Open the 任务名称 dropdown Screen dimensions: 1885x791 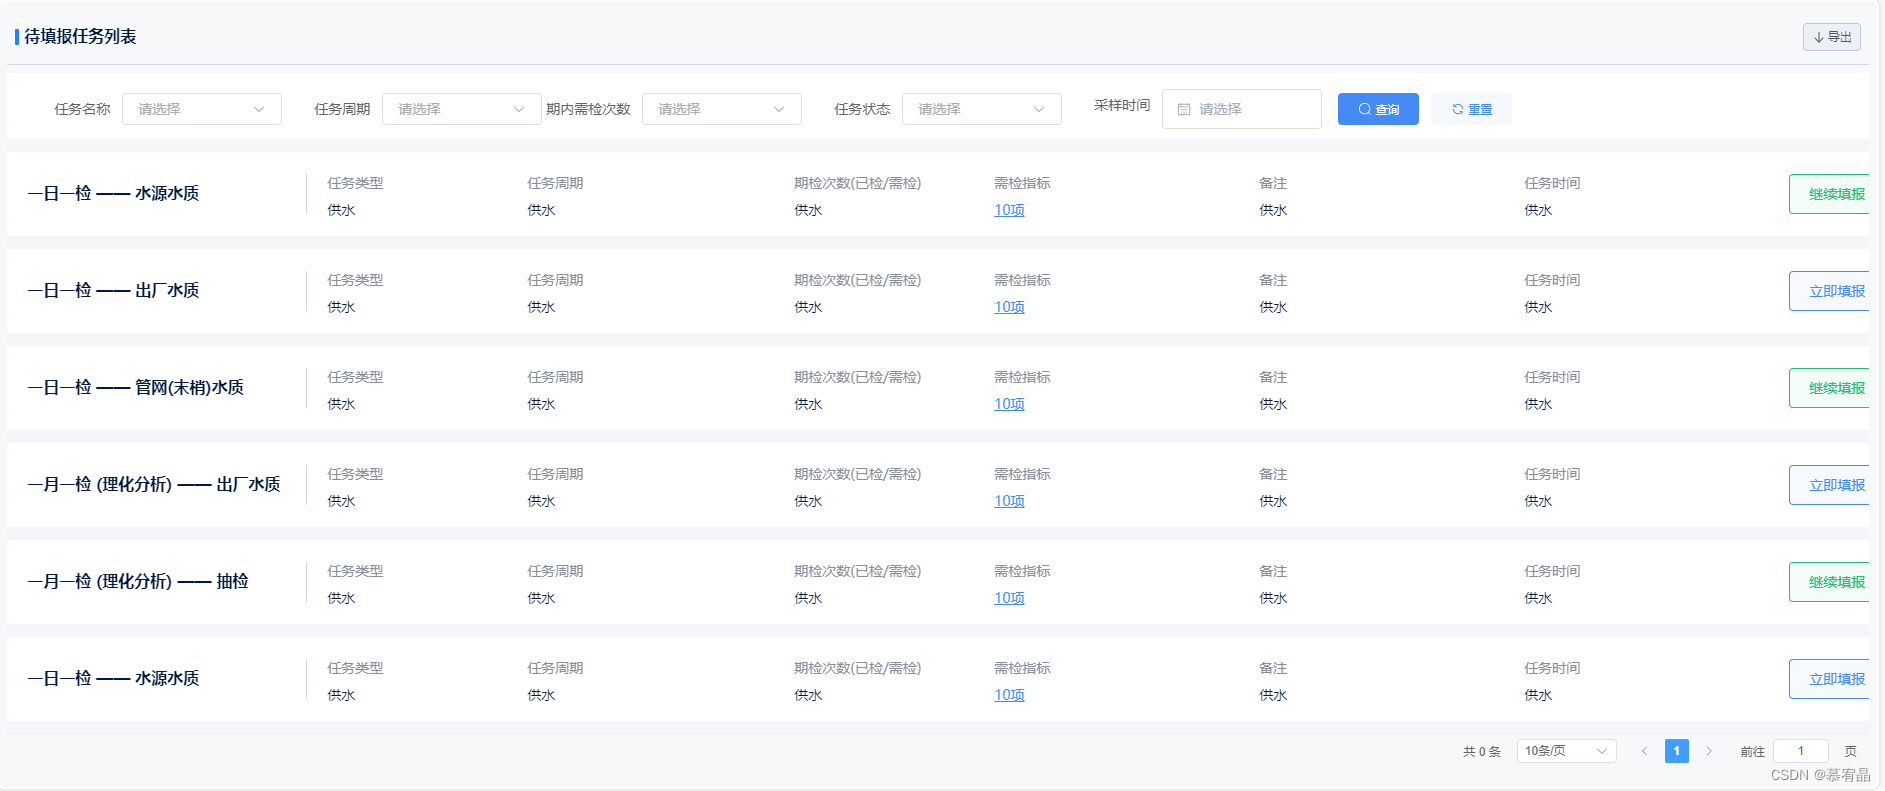coord(202,109)
